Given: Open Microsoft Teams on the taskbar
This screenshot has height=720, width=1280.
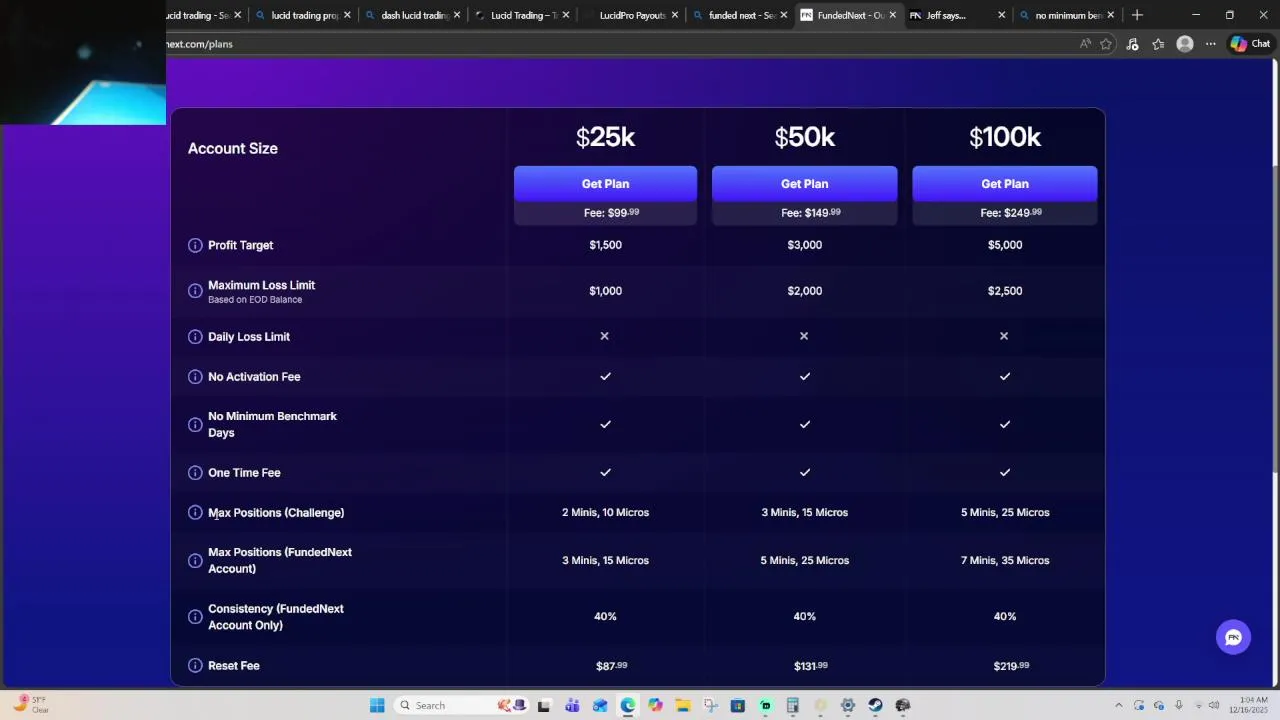Looking at the screenshot, I should (x=572, y=705).
